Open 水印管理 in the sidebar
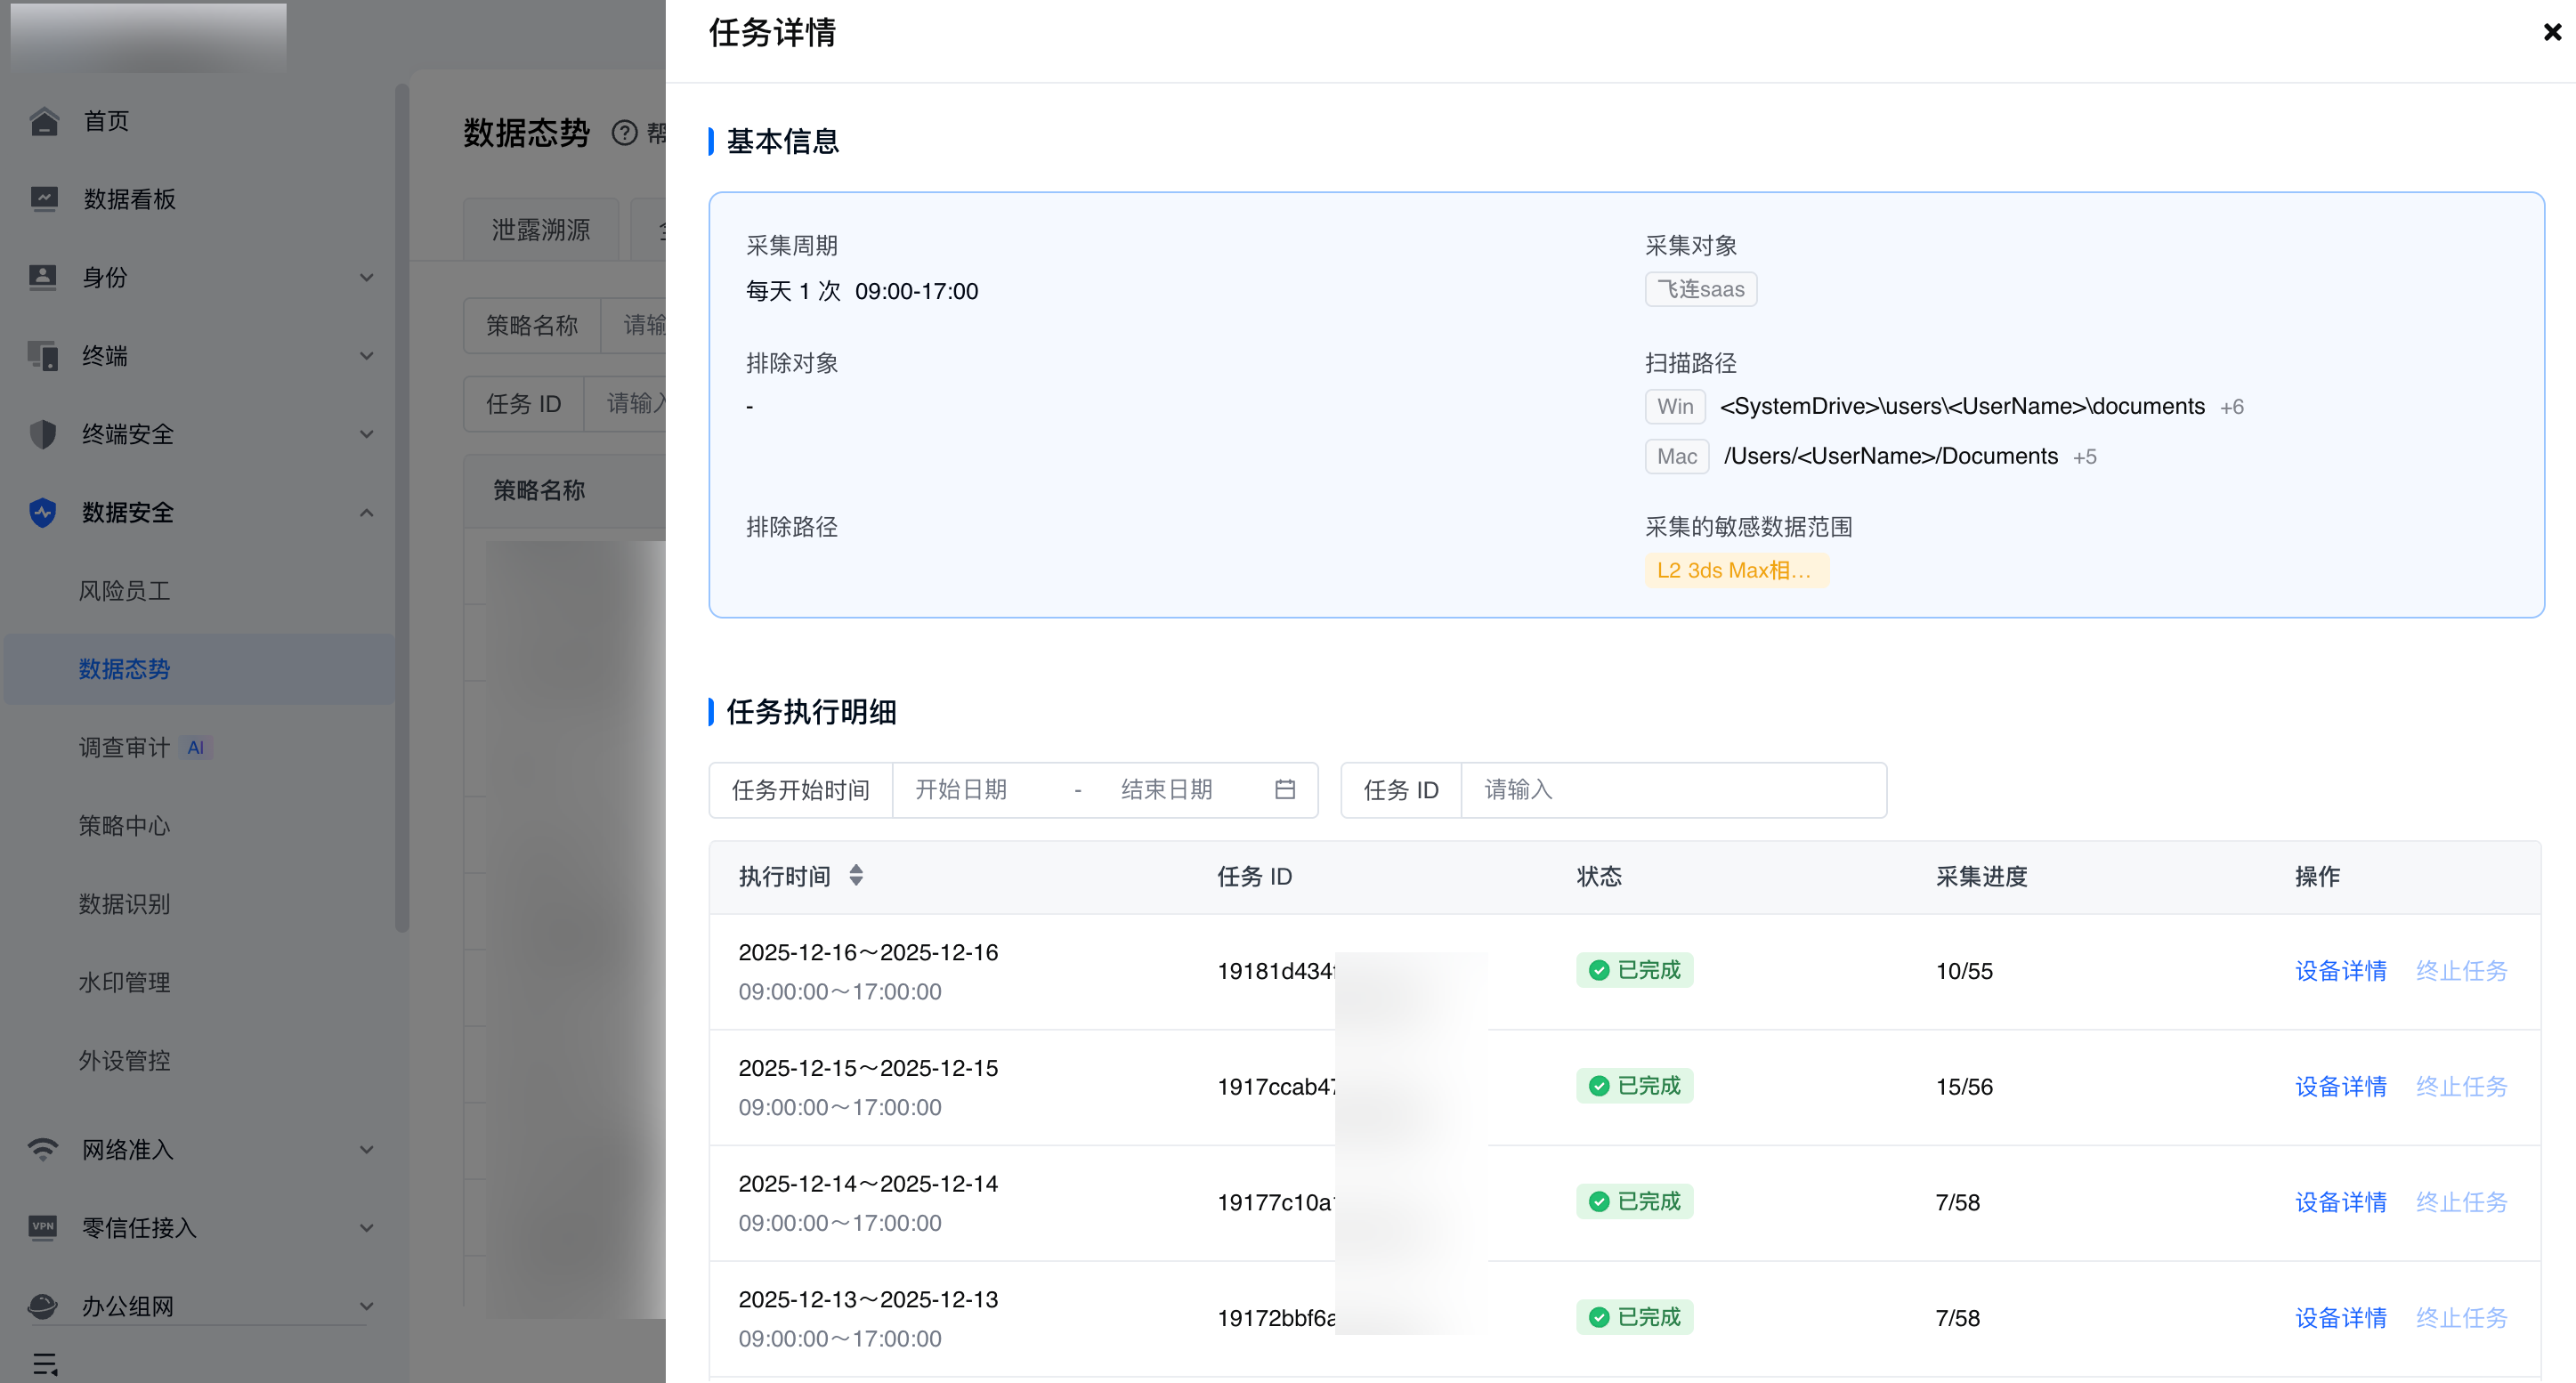This screenshot has height=1383, width=2576. (x=125, y=982)
